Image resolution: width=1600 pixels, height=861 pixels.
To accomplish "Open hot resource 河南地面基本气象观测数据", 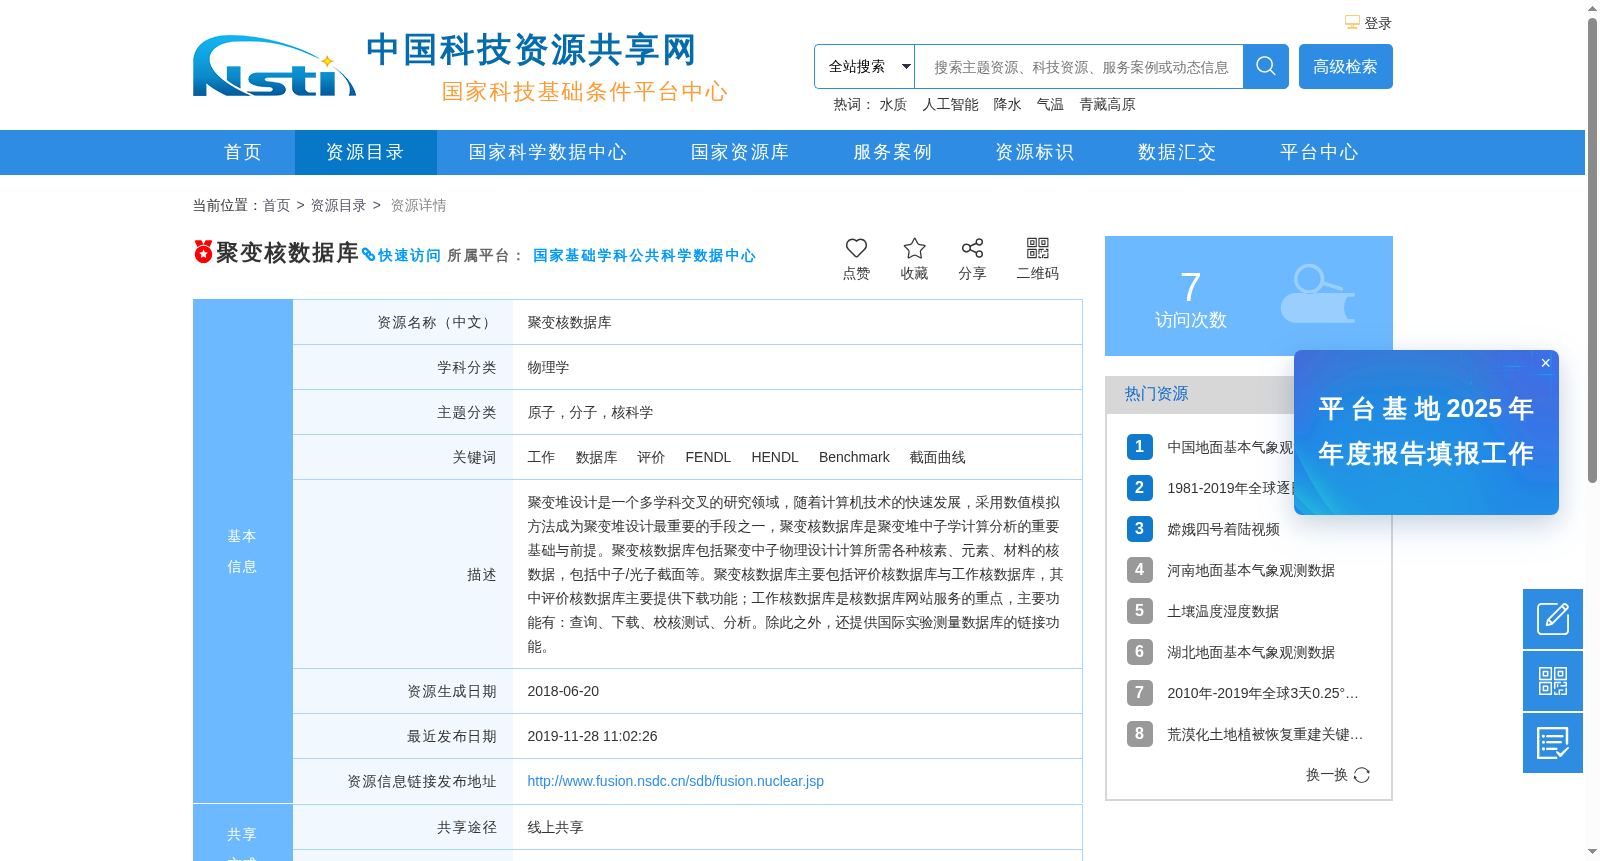I will point(1251,570).
